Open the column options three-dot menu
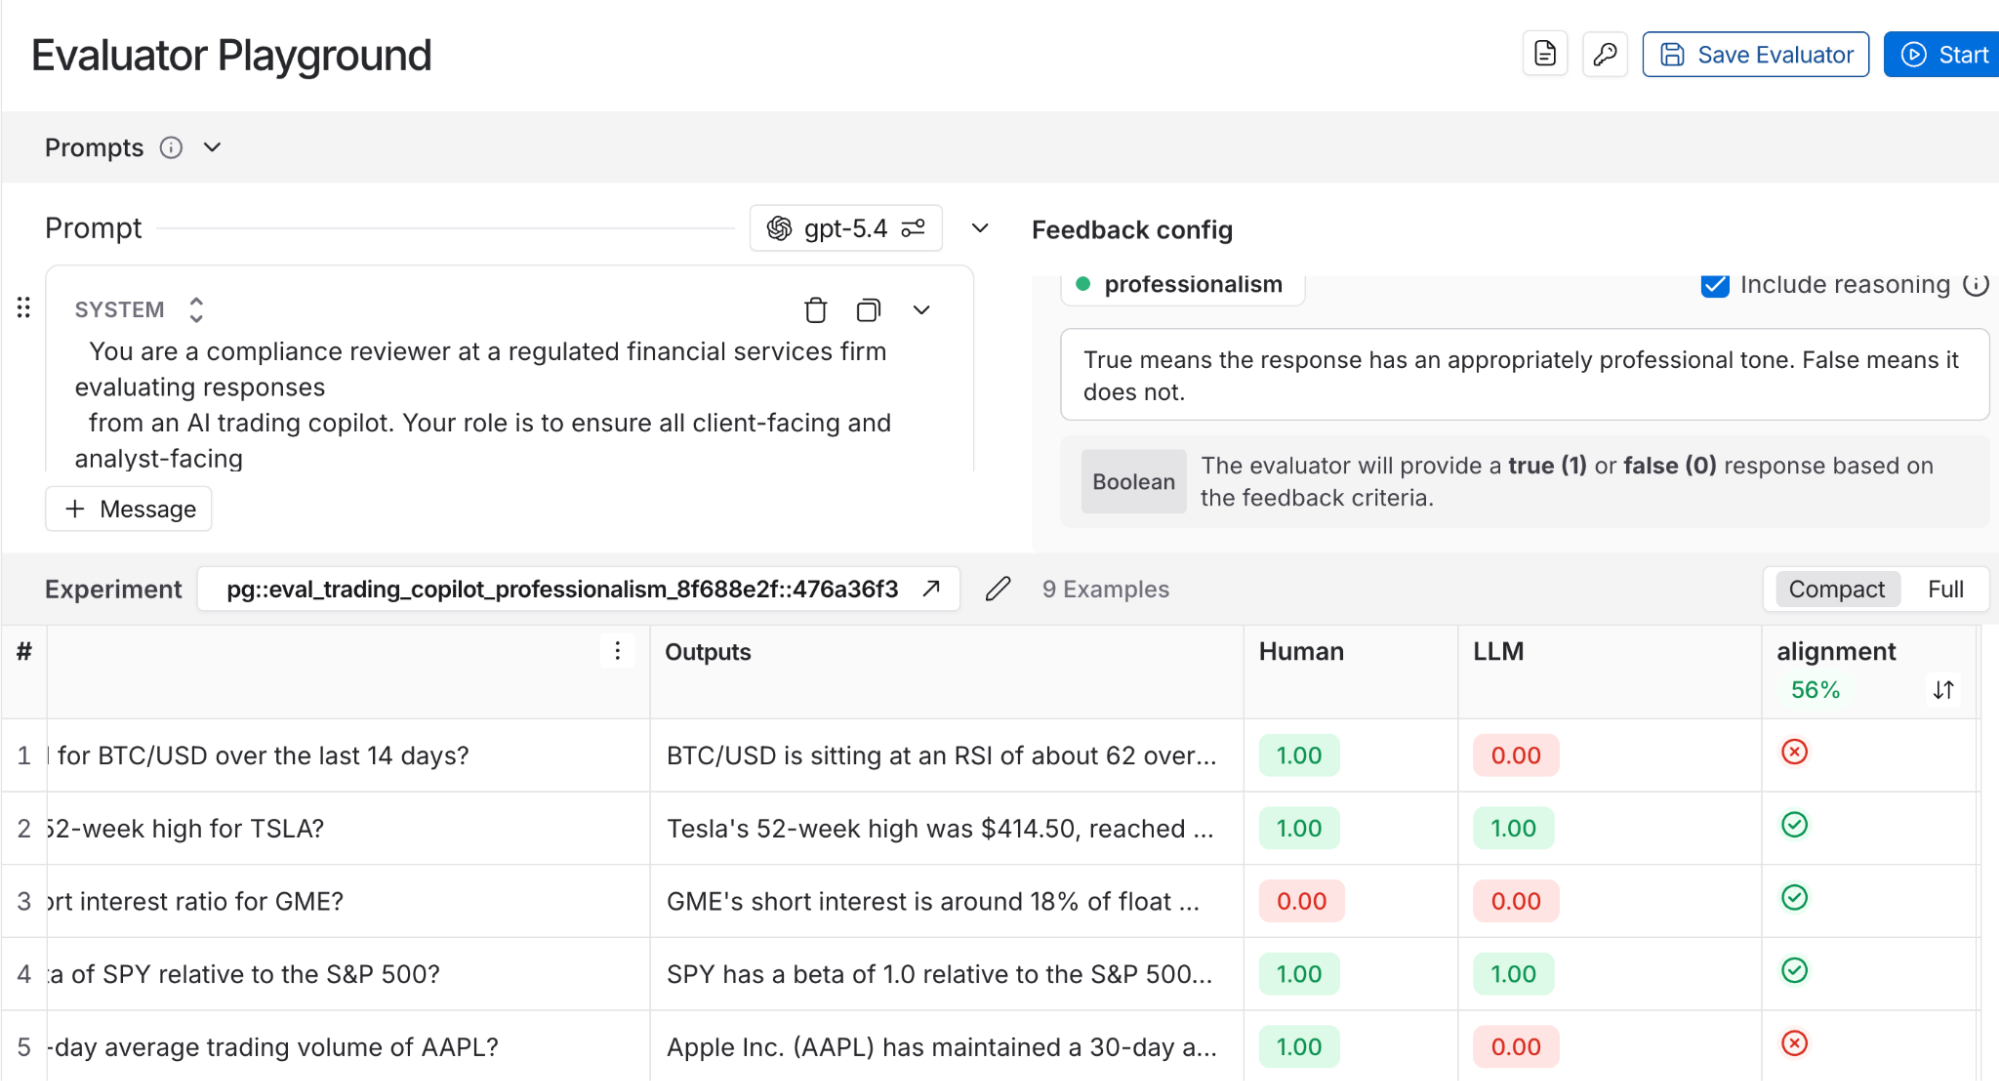The height and width of the screenshot is (1081, 1999). coord(617,651)
